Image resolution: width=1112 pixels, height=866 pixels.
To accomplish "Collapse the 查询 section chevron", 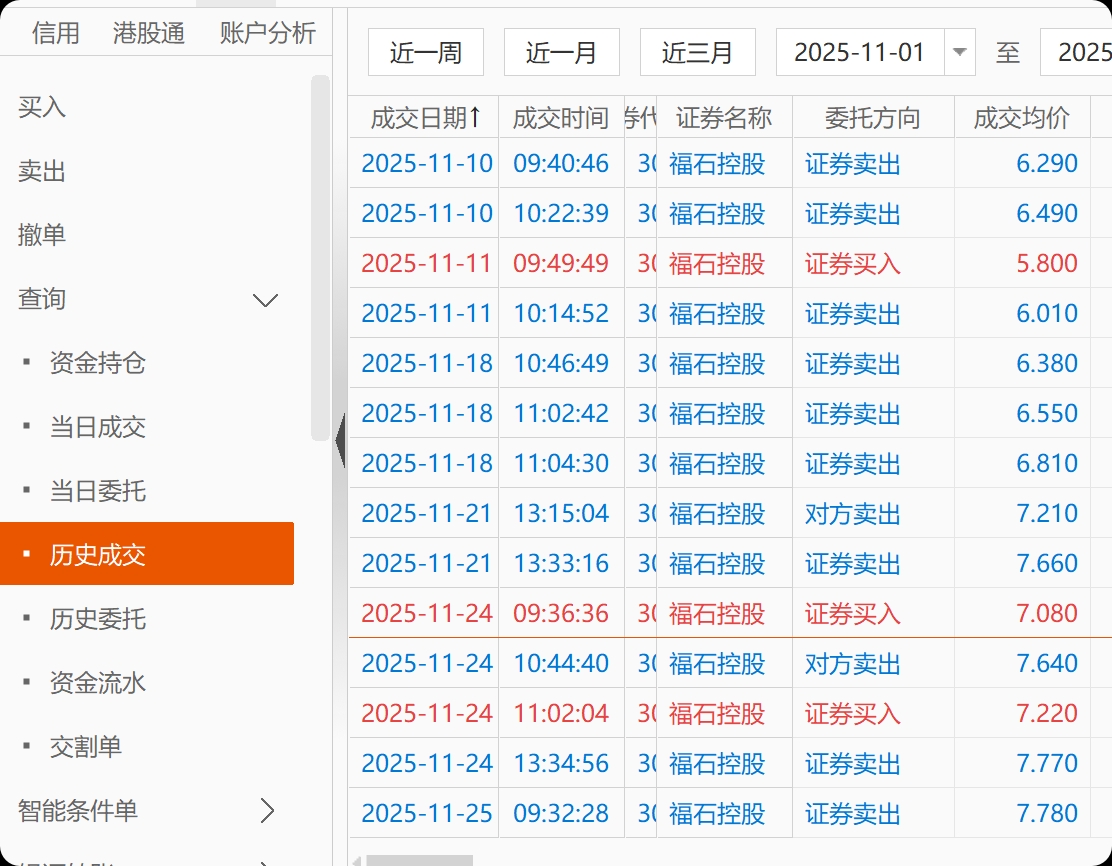I will pyautogui.click(x=265, y=300).
